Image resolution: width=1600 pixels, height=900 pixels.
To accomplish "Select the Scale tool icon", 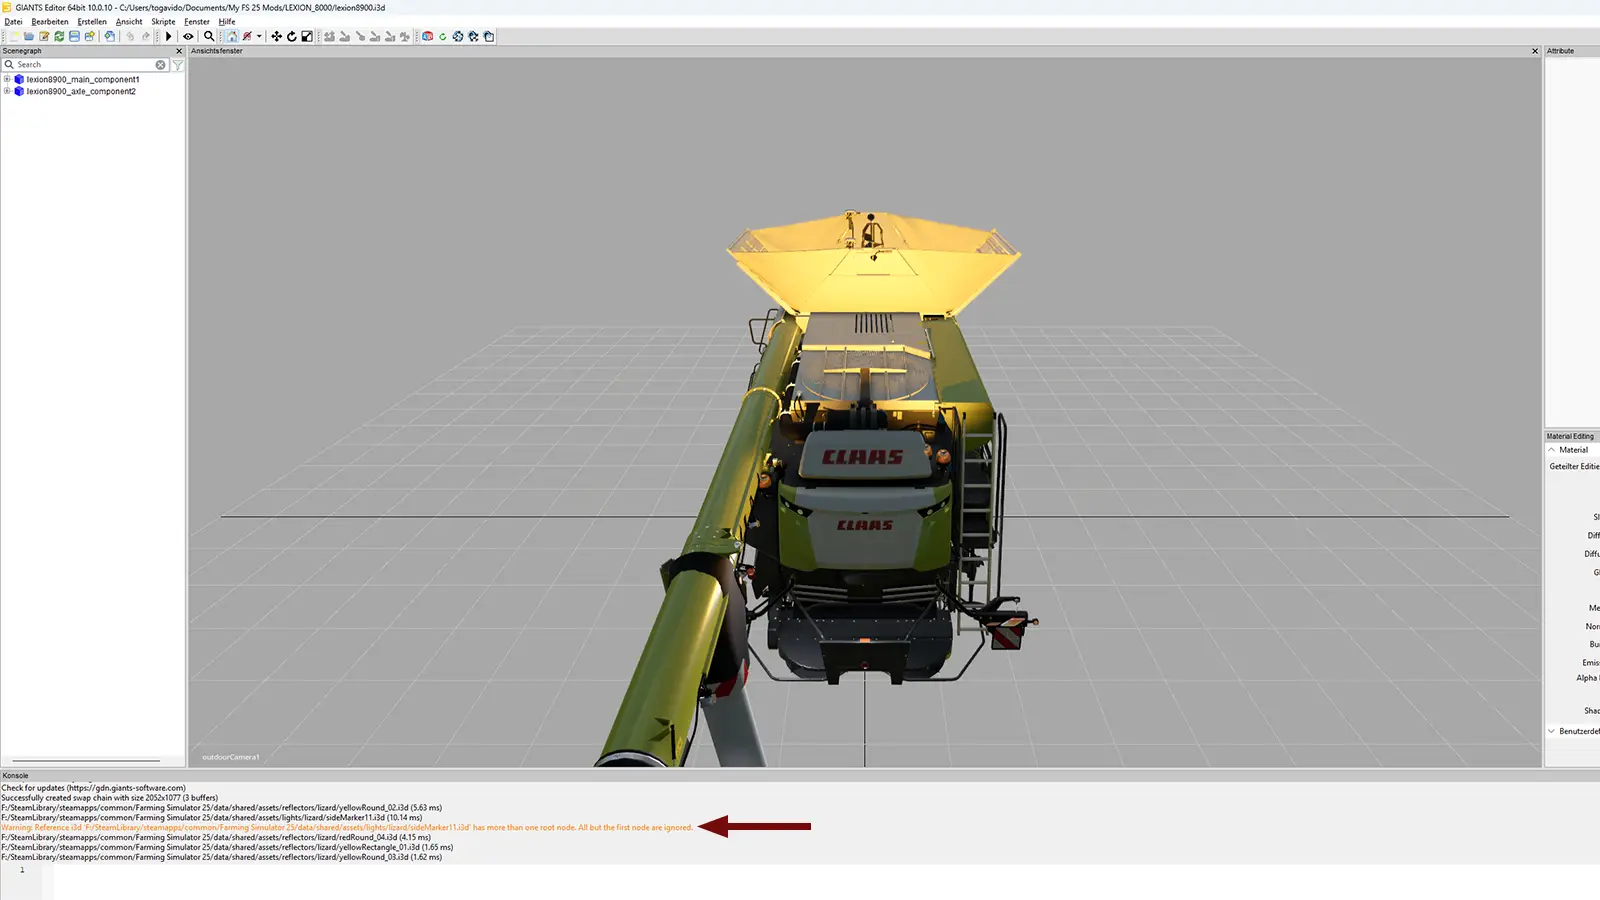I will click(x=307, y=36).
